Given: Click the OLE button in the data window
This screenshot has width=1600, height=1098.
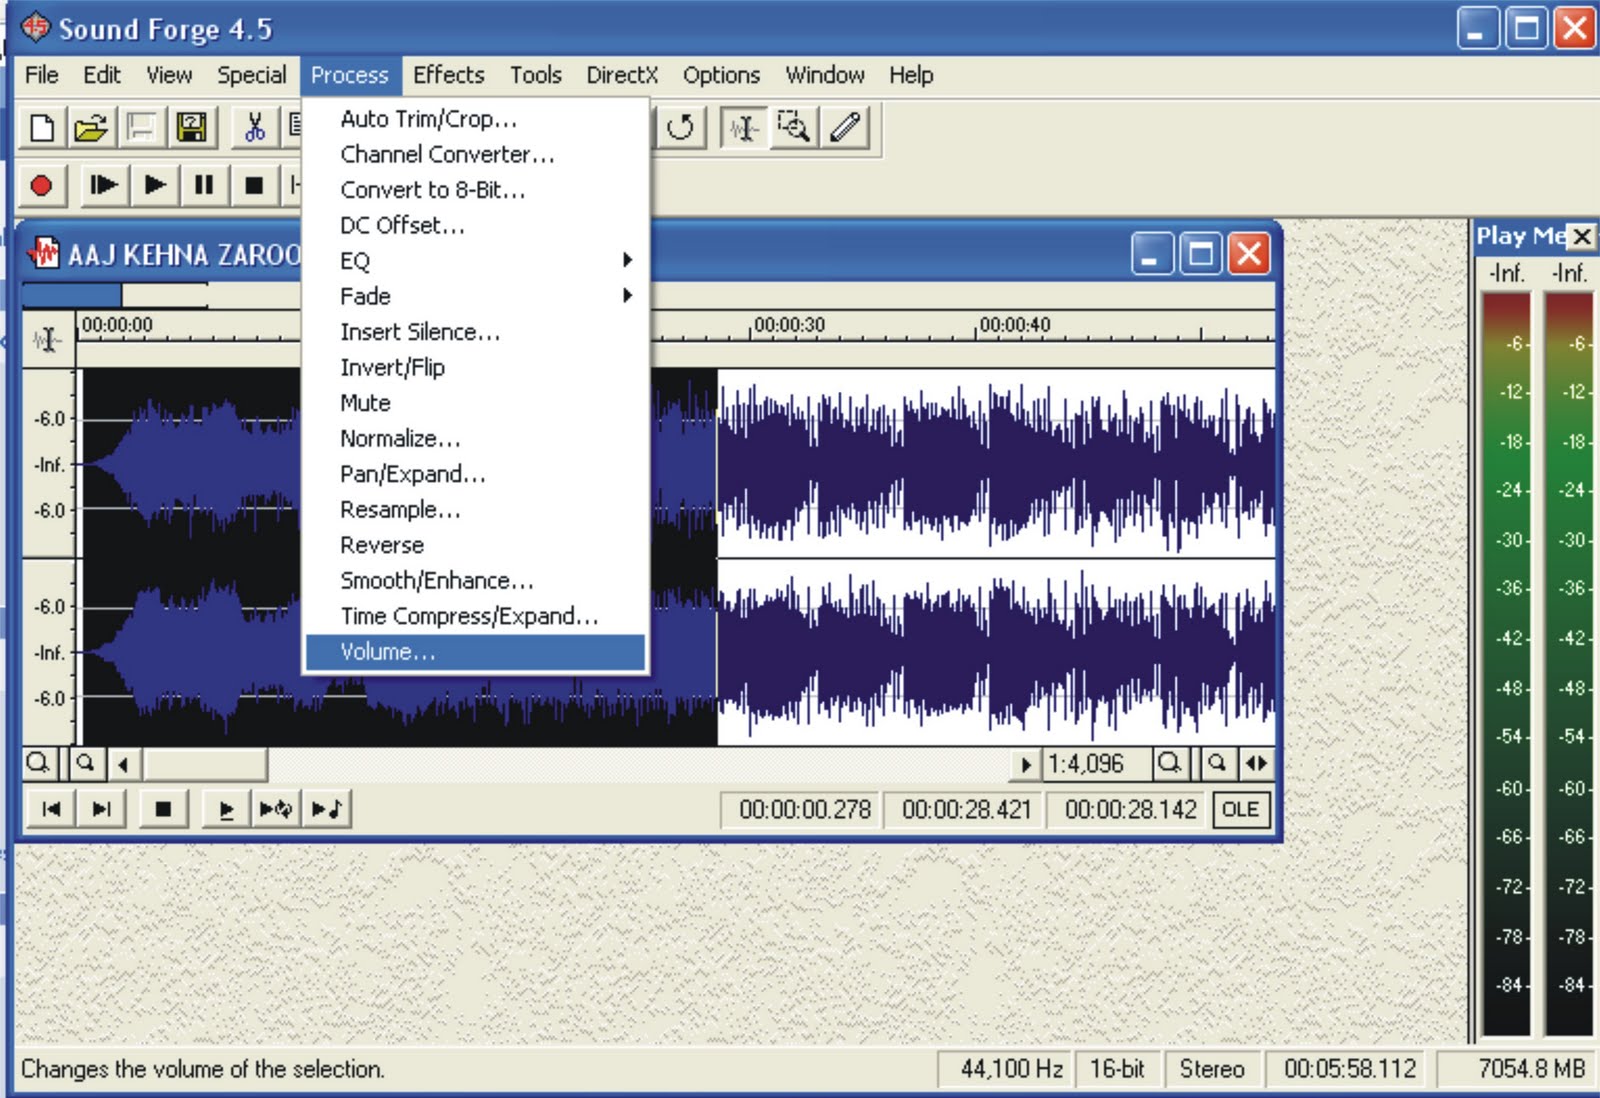Looking at the screenshot, I should coord(1241,809).
